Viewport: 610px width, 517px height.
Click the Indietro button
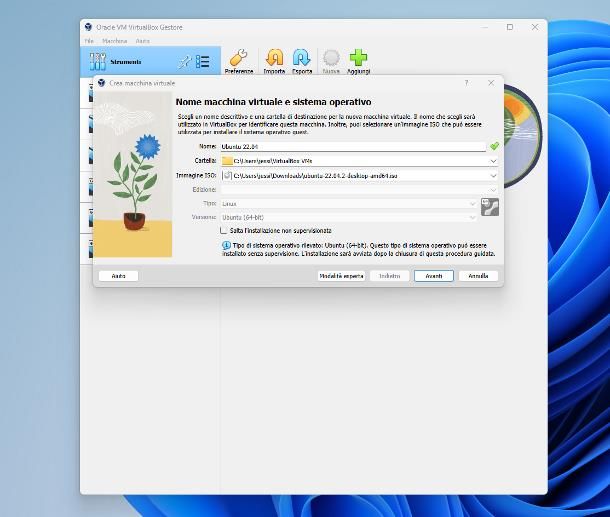pos(389,276)
